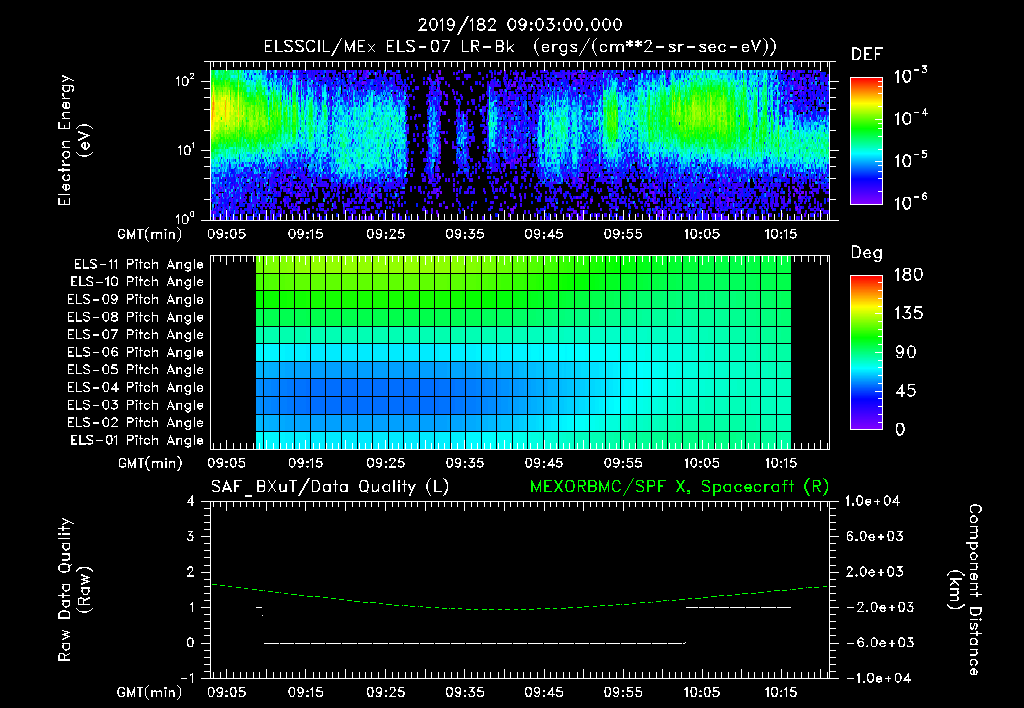This screenshot has height=708, width=1024.
Task: Click the white data quality line at 0
Action: point(475,643)
